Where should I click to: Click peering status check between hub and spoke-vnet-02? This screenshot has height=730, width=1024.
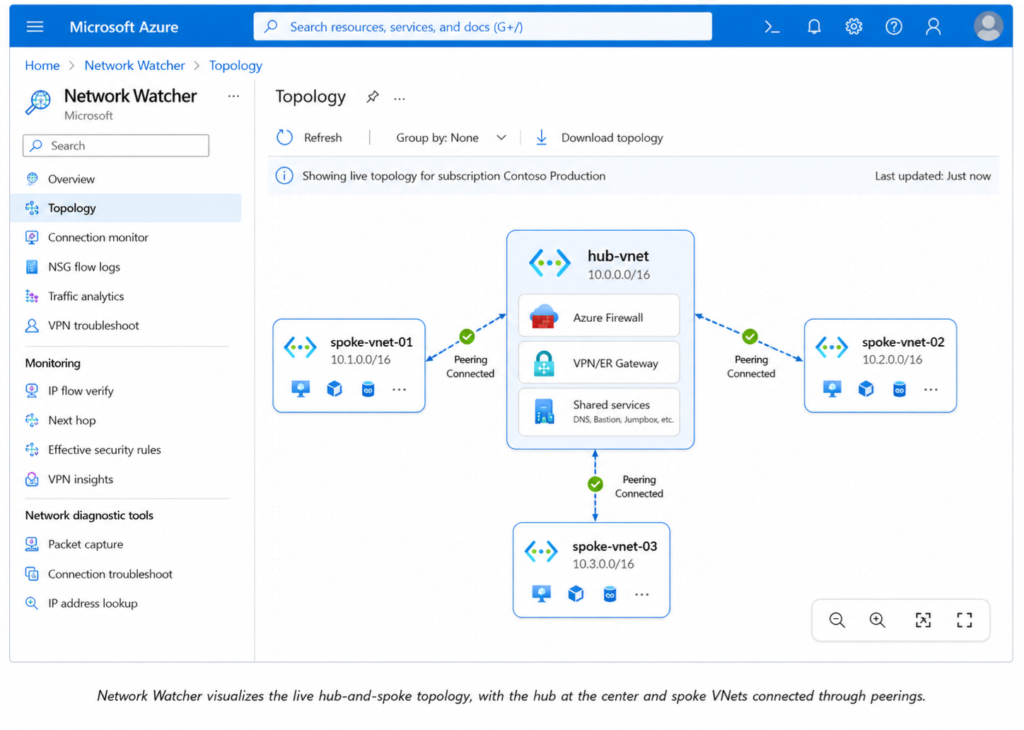click(x=750, y=336)
